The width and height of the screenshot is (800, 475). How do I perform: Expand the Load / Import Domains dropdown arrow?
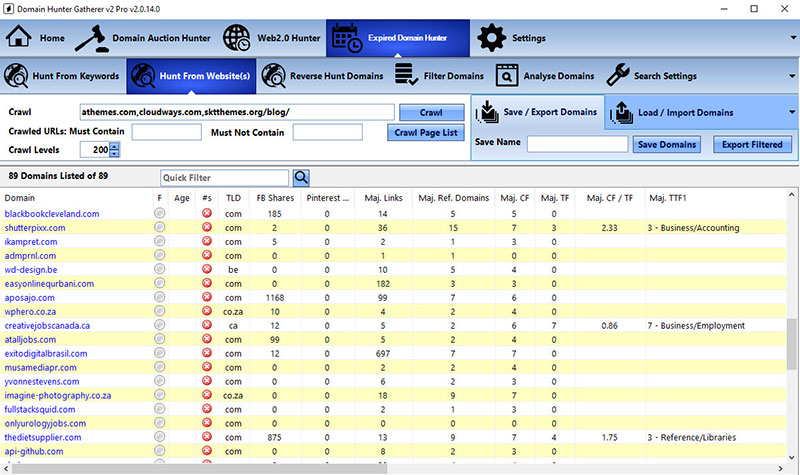pos(791,112)
